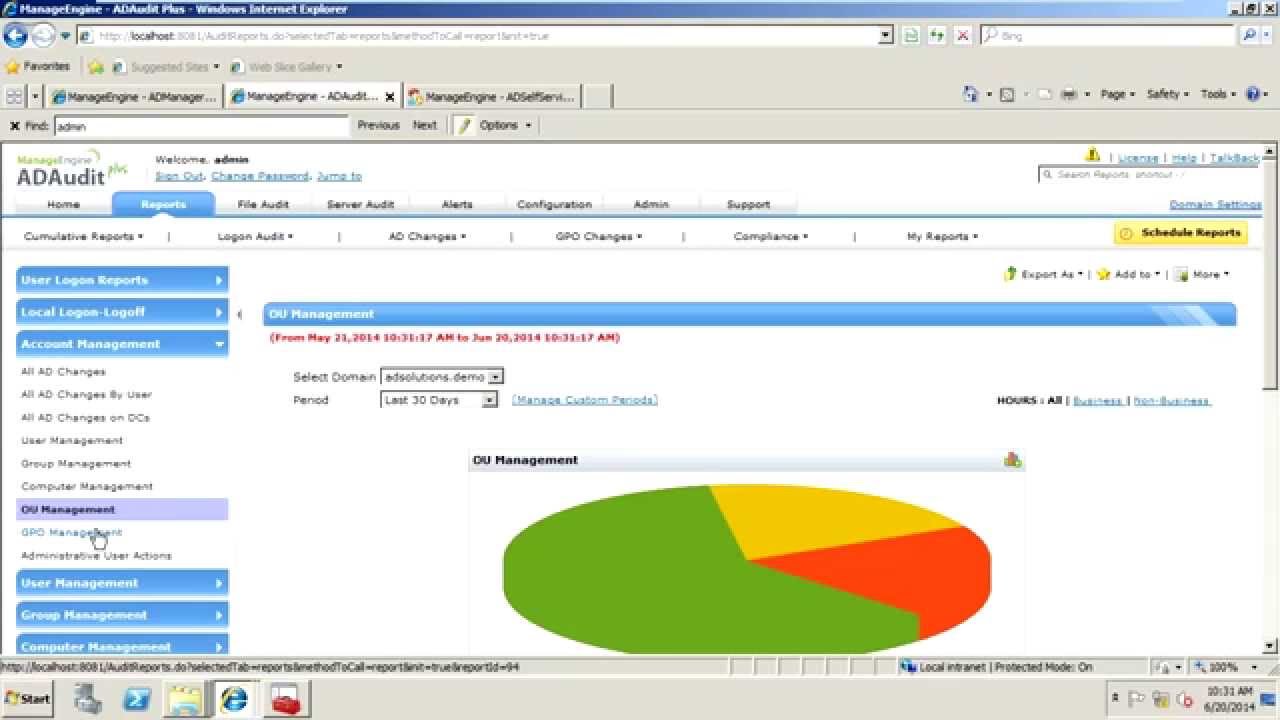Screen dimensions: 1280x720
Task: Click the highlighter pencil icon in Find bar
Action: click(464, 126)
